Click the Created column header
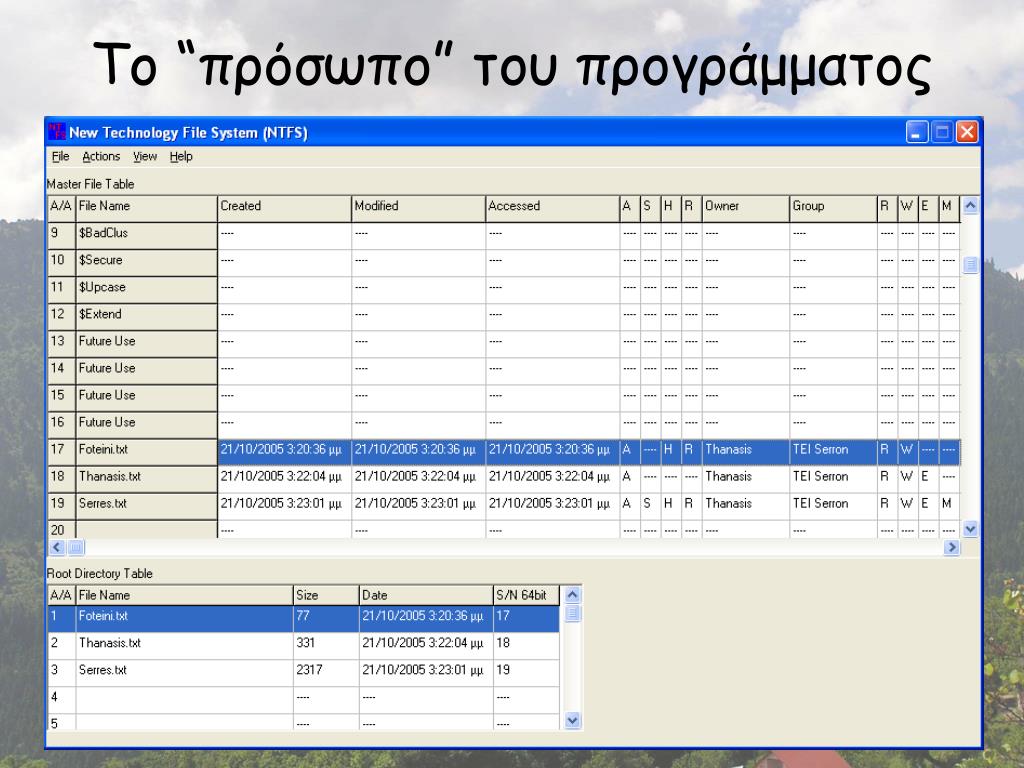This screenshot has width=1024, height=768. [x=284, y=208]
